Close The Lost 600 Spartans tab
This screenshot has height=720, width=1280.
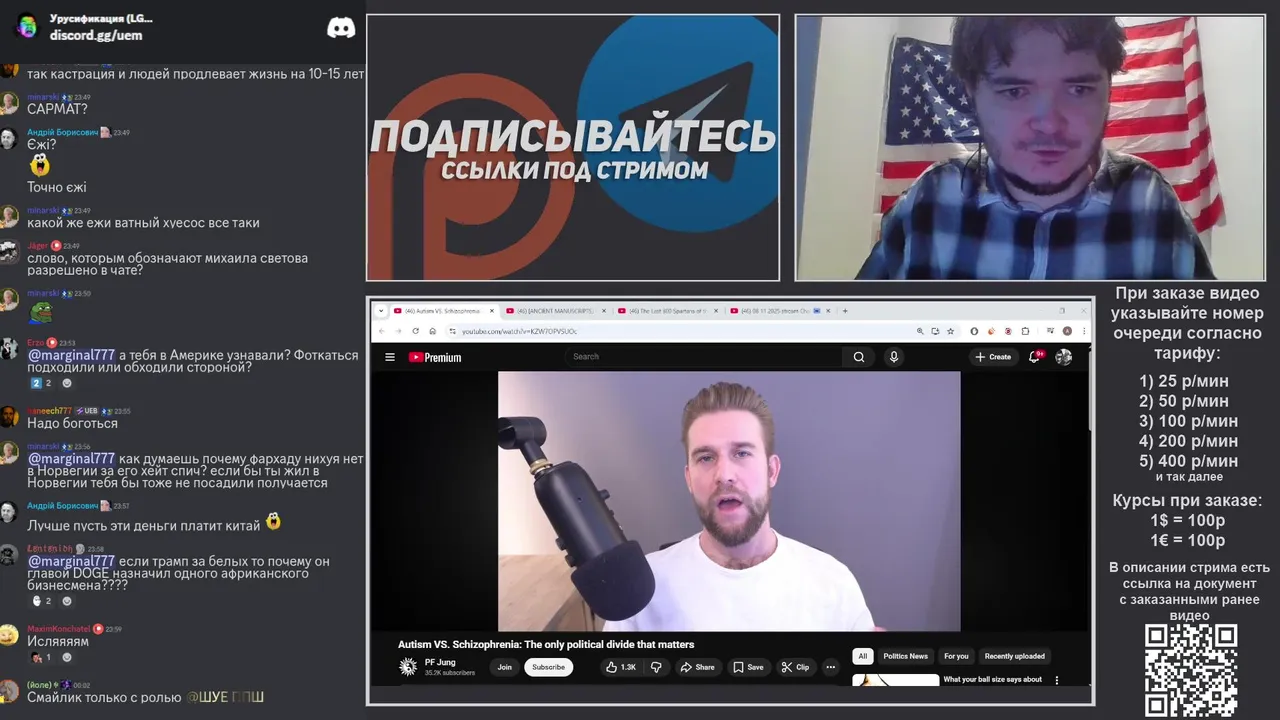click(x=714, y=311)
